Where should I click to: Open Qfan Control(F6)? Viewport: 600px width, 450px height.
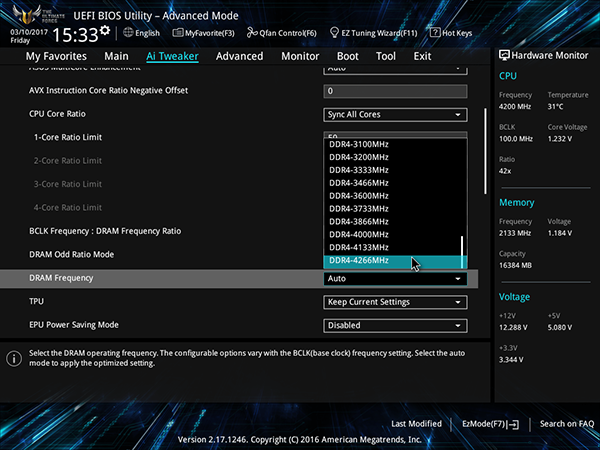point(282,33)
